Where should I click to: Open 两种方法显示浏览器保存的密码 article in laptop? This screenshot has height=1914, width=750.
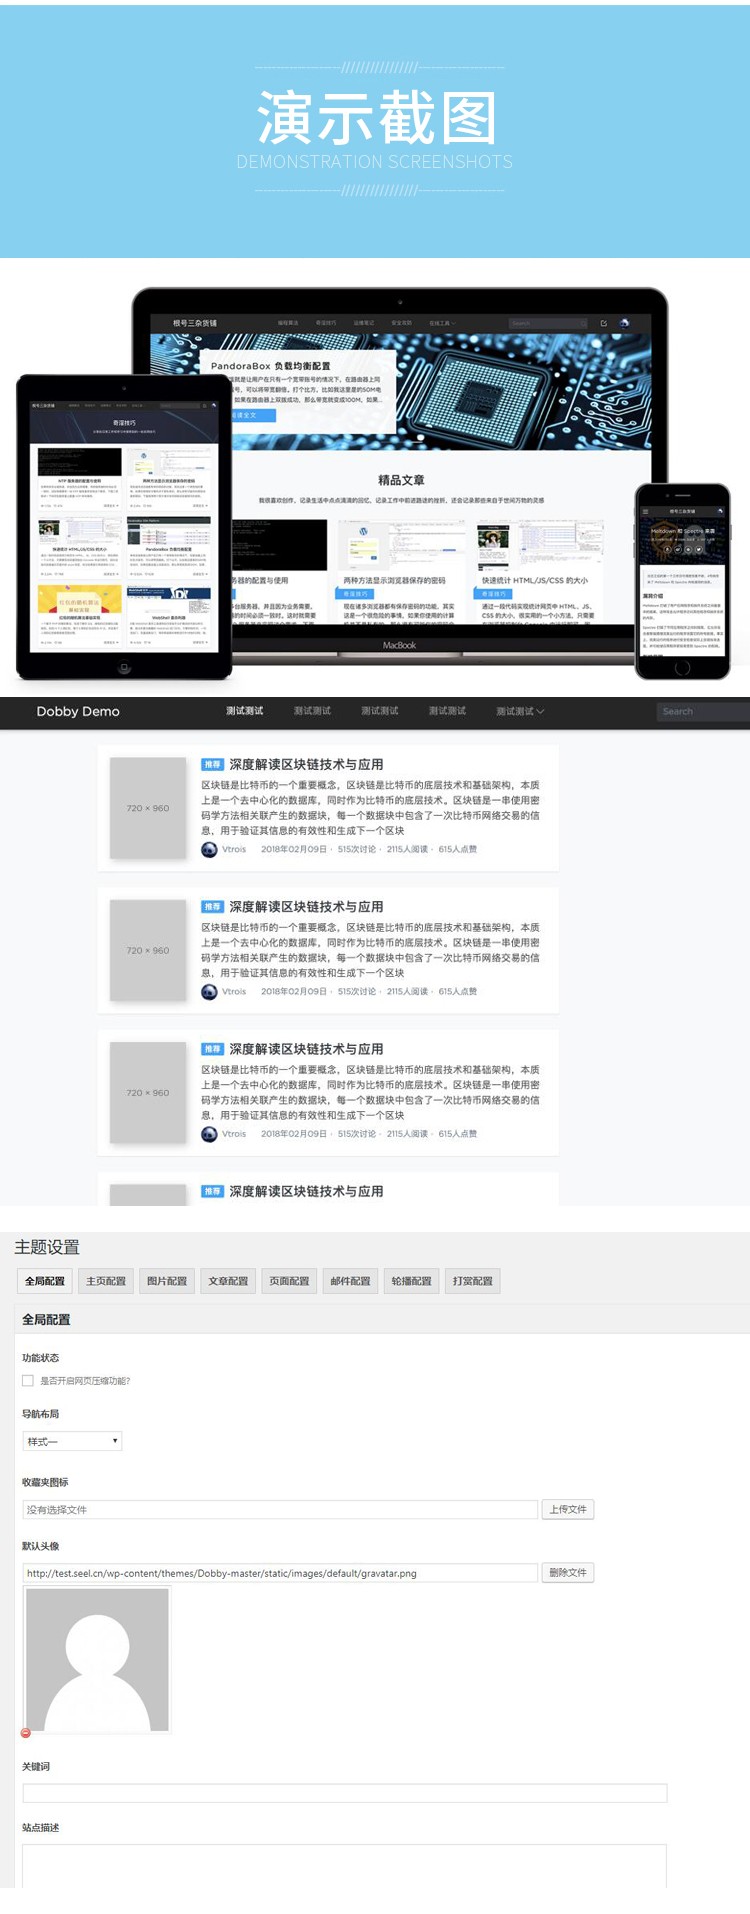(x=395, y=580)
